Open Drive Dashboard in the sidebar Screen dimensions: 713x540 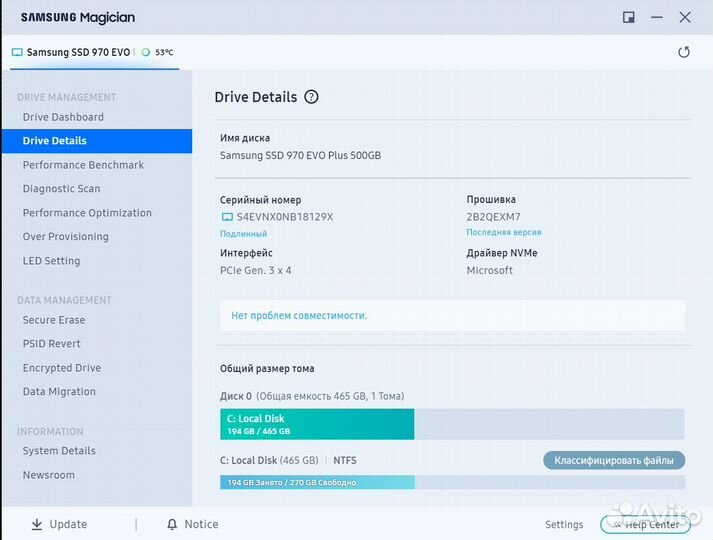coord(63,117)
